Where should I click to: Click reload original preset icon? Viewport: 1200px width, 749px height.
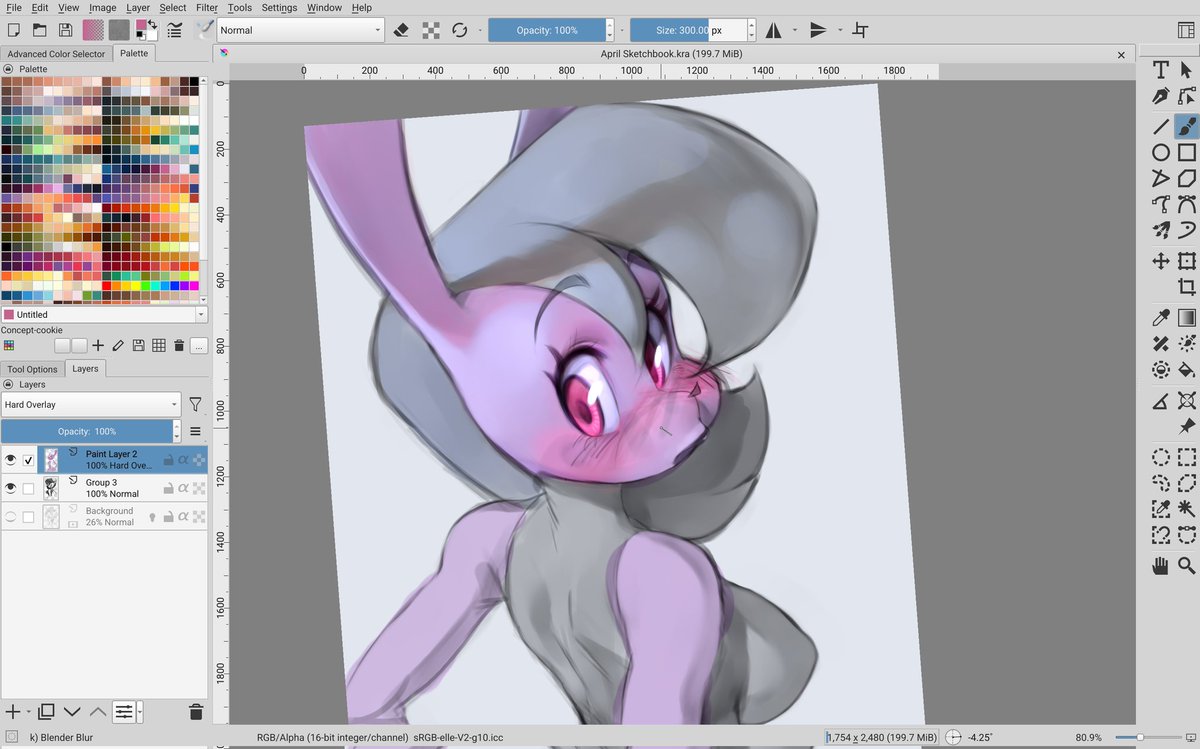(460, 30)
